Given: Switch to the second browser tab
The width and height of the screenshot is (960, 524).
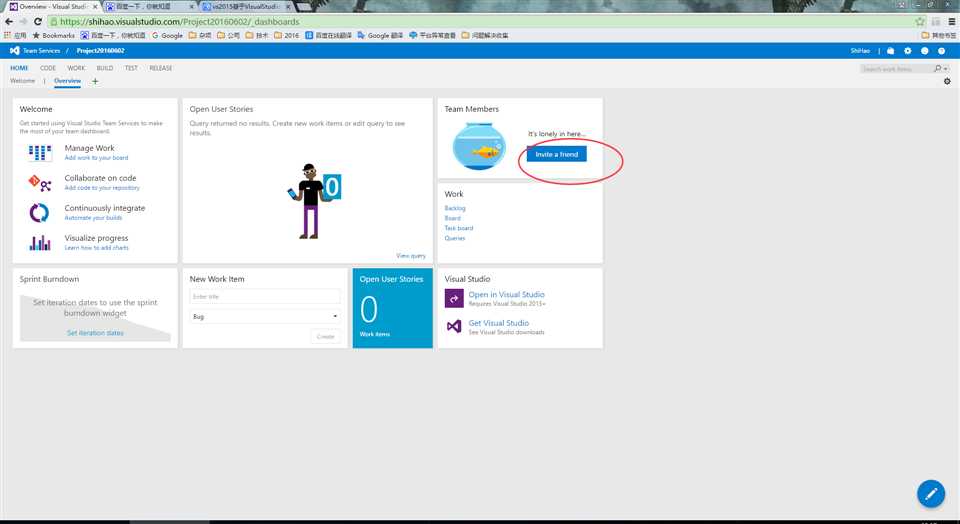Looking at the screenshot, I should (149, 6).
